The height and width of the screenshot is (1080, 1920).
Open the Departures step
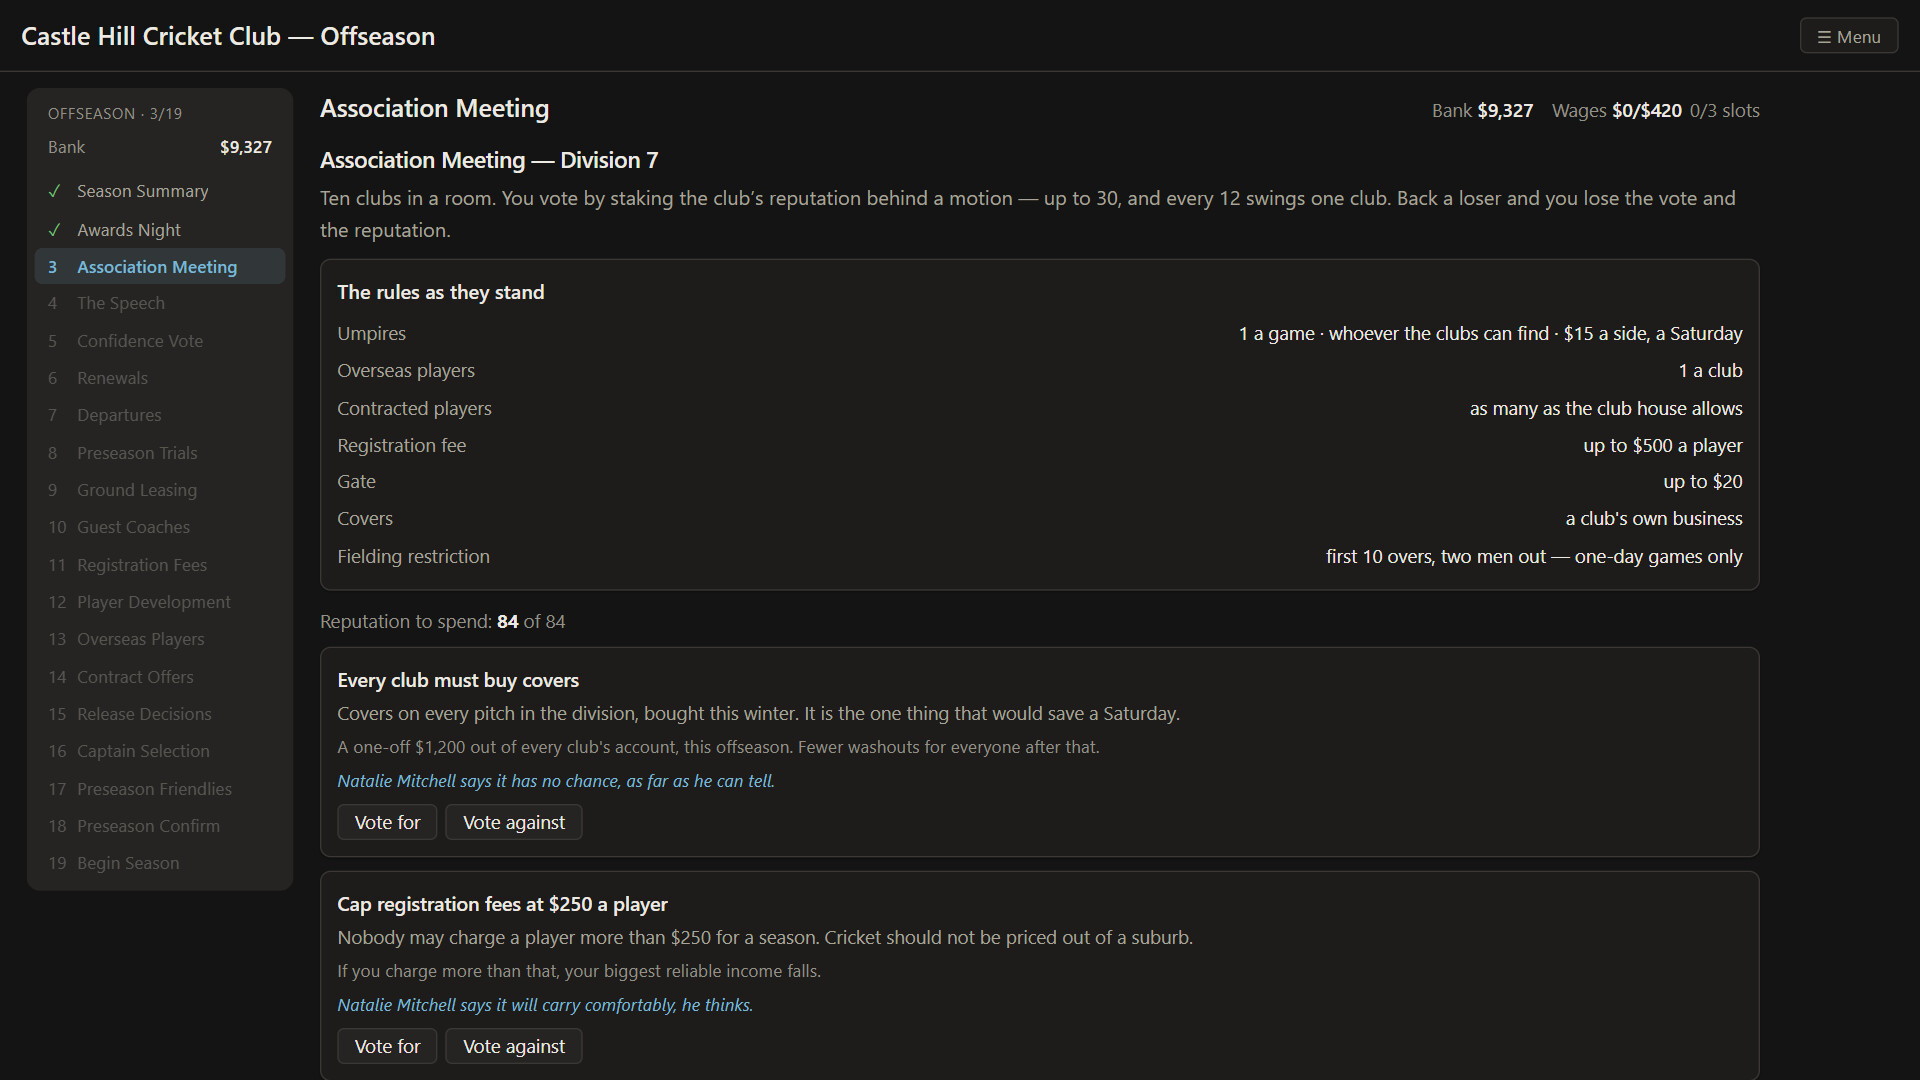coord(160,415)
